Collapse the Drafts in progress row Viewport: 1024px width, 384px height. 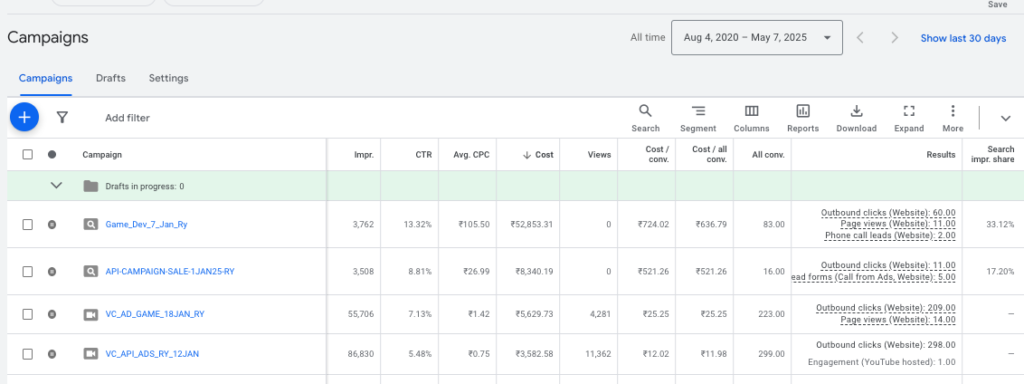56,186
